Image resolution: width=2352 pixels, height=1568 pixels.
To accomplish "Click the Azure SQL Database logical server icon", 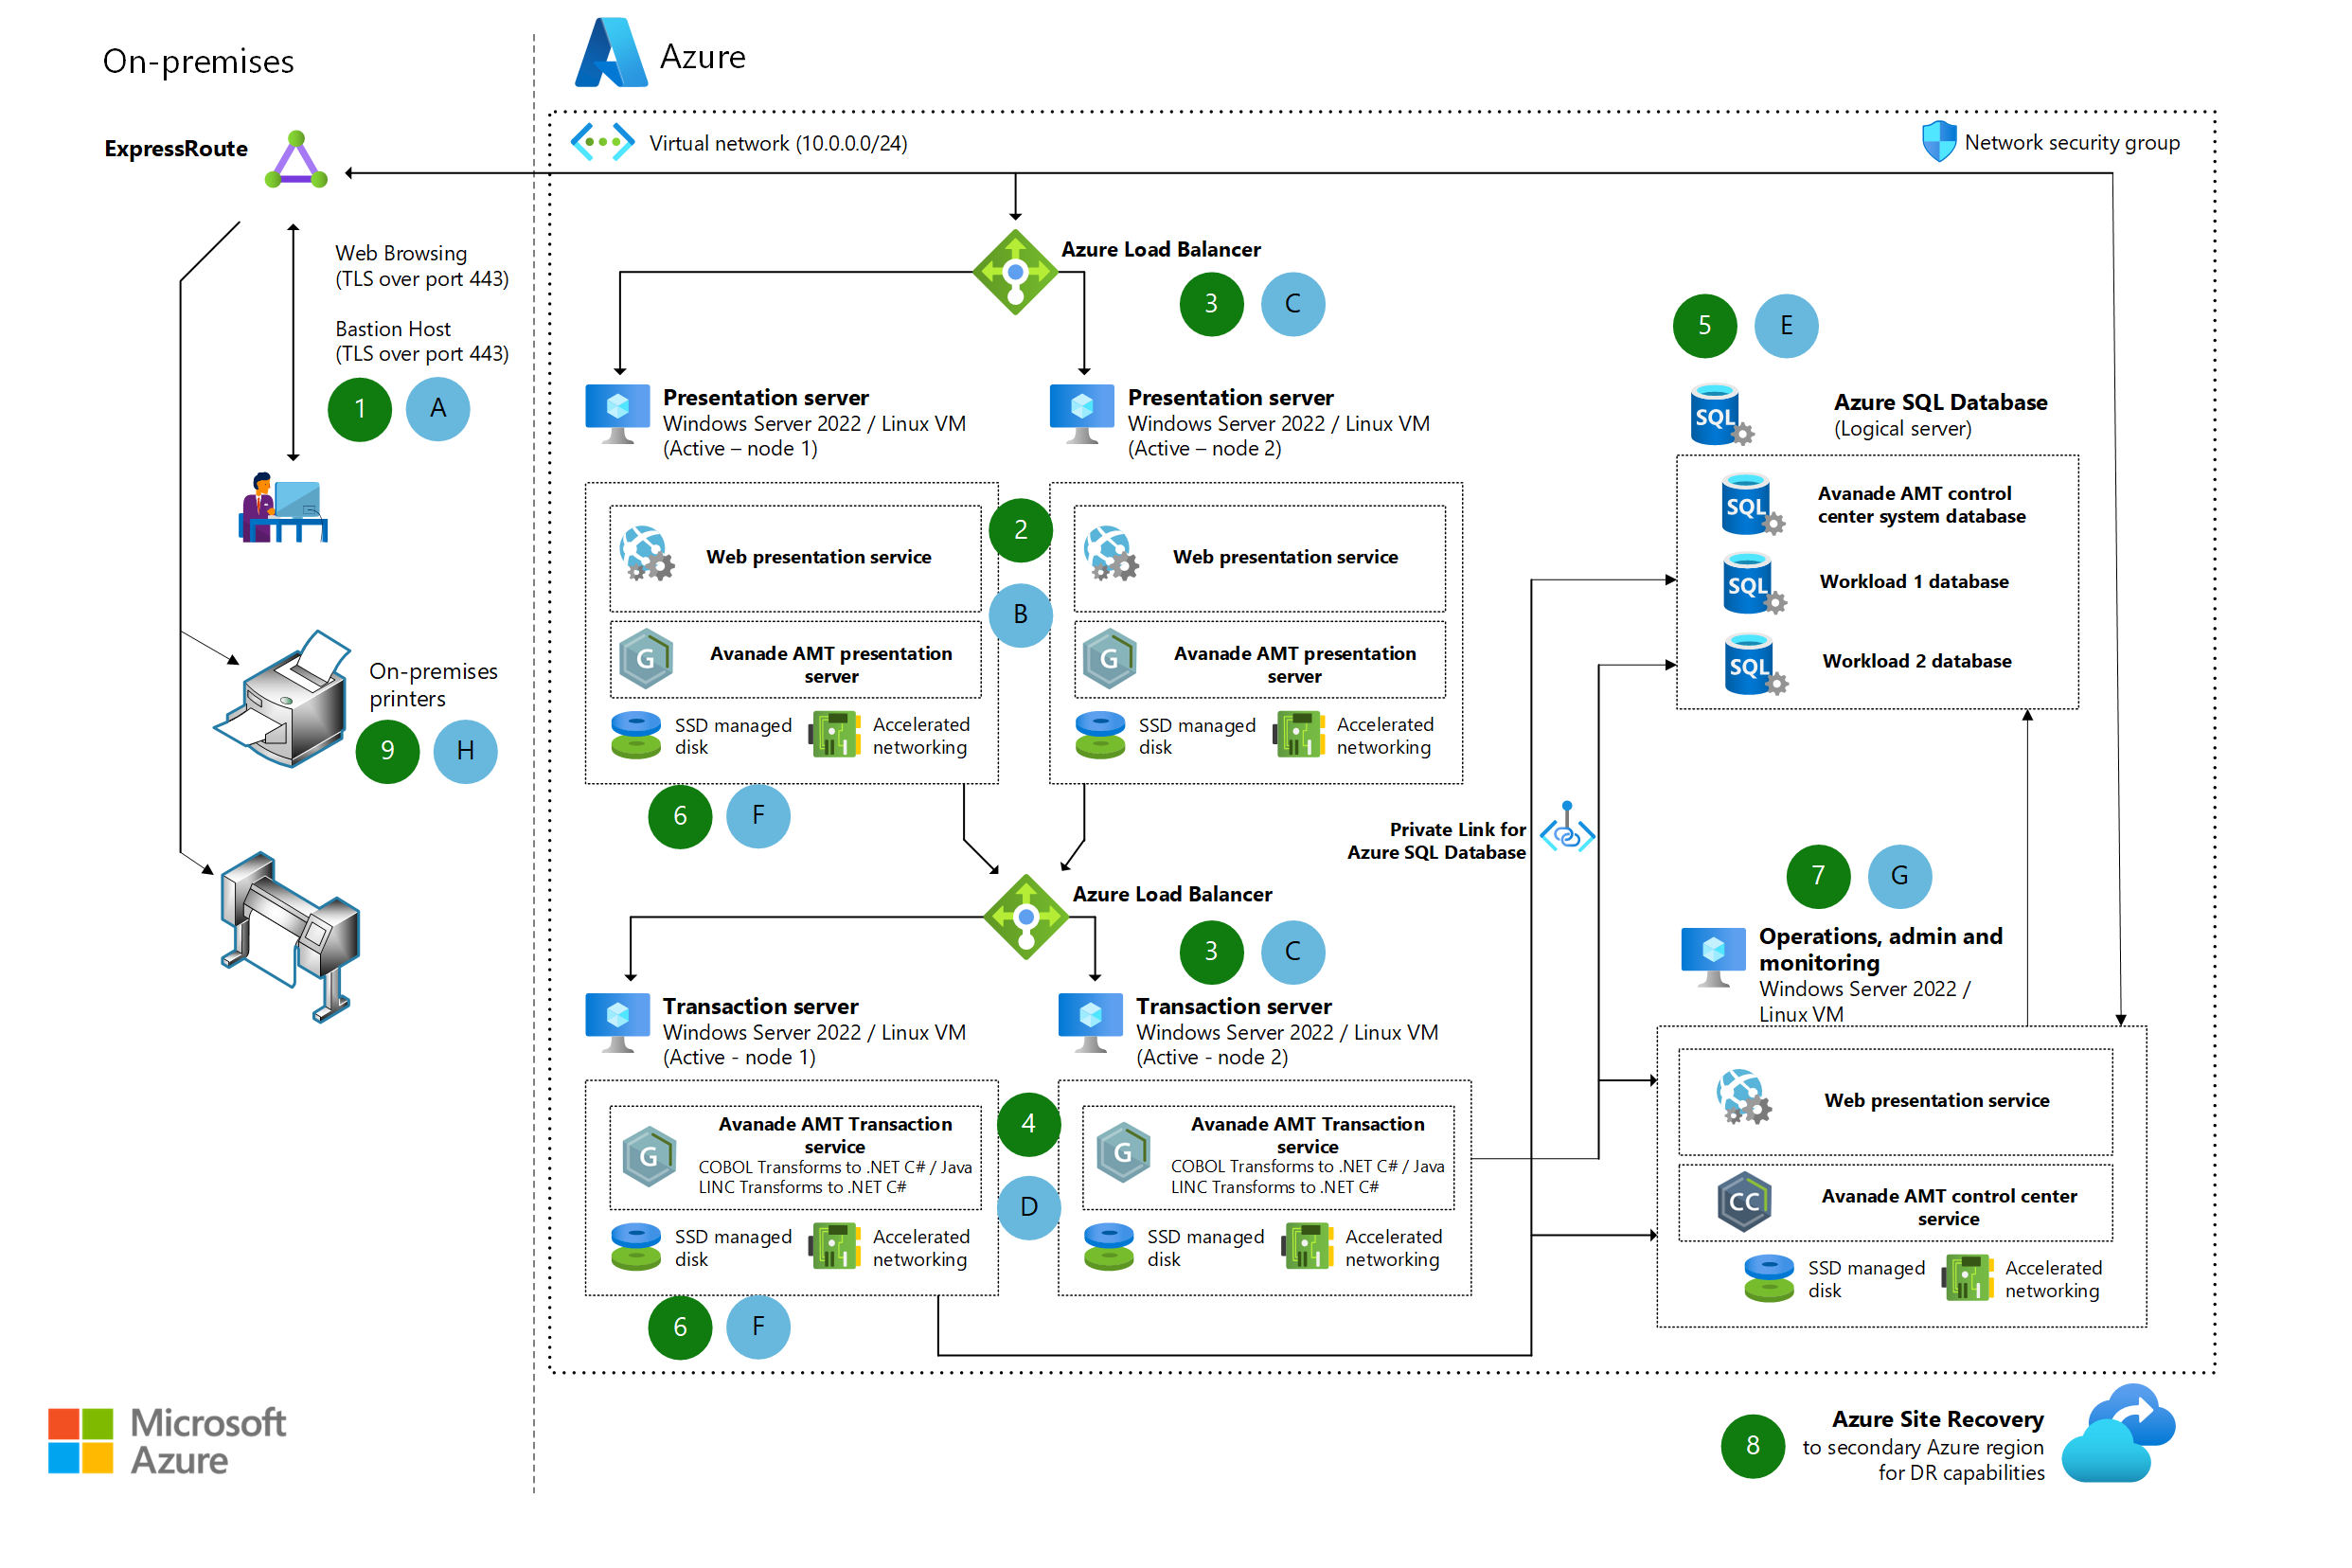I will pyautogui.click(x=1721, y=414).
